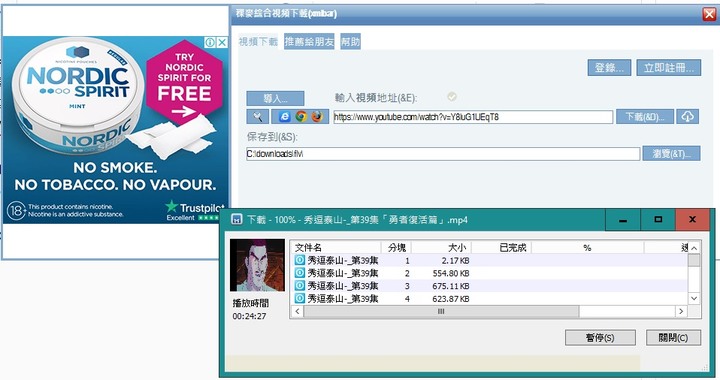Focus the save path C:\downloads field
This screenshot has height=380, width=720.
click(443, 154)
